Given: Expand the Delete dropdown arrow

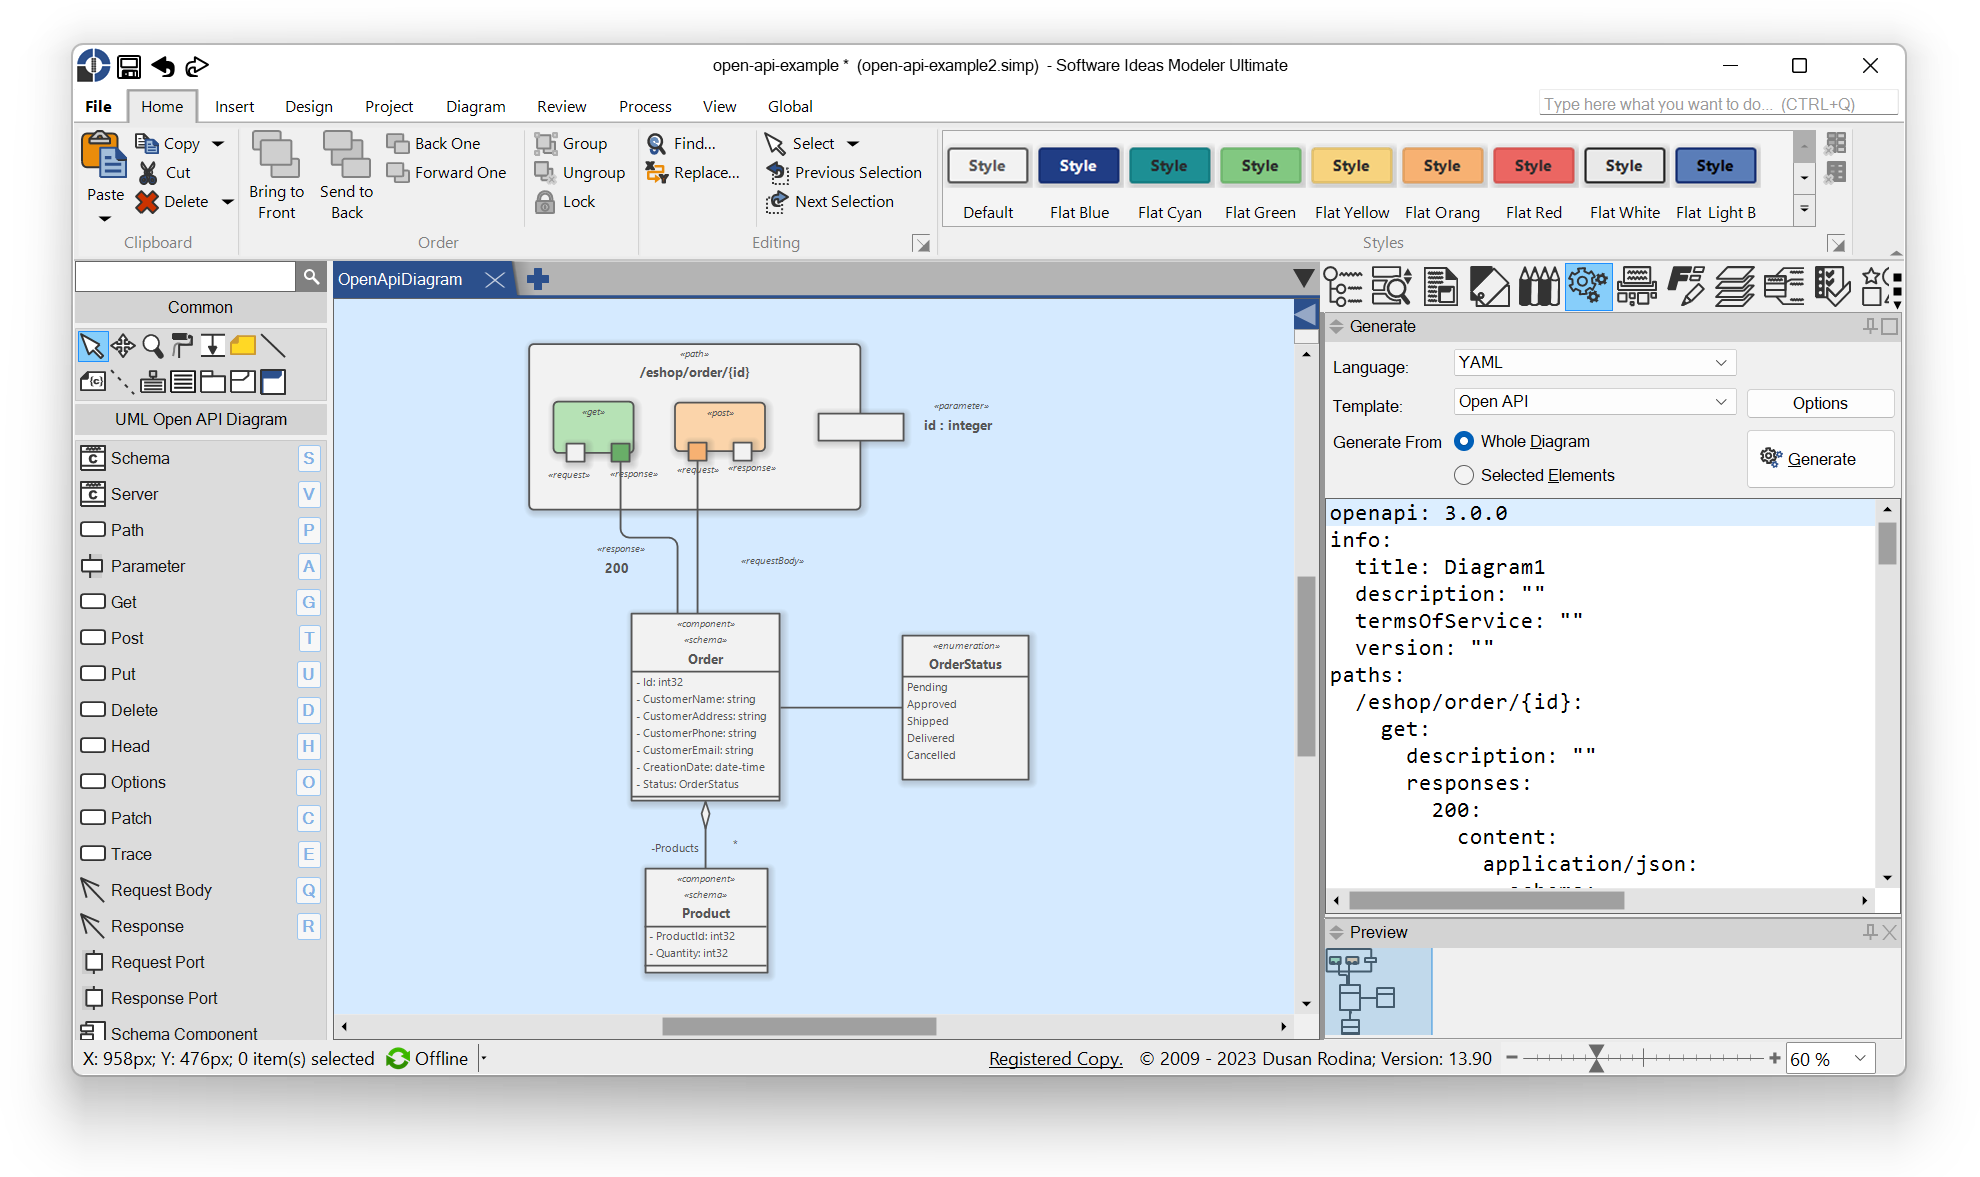Looking at the screenshot, I should point(227,202).
